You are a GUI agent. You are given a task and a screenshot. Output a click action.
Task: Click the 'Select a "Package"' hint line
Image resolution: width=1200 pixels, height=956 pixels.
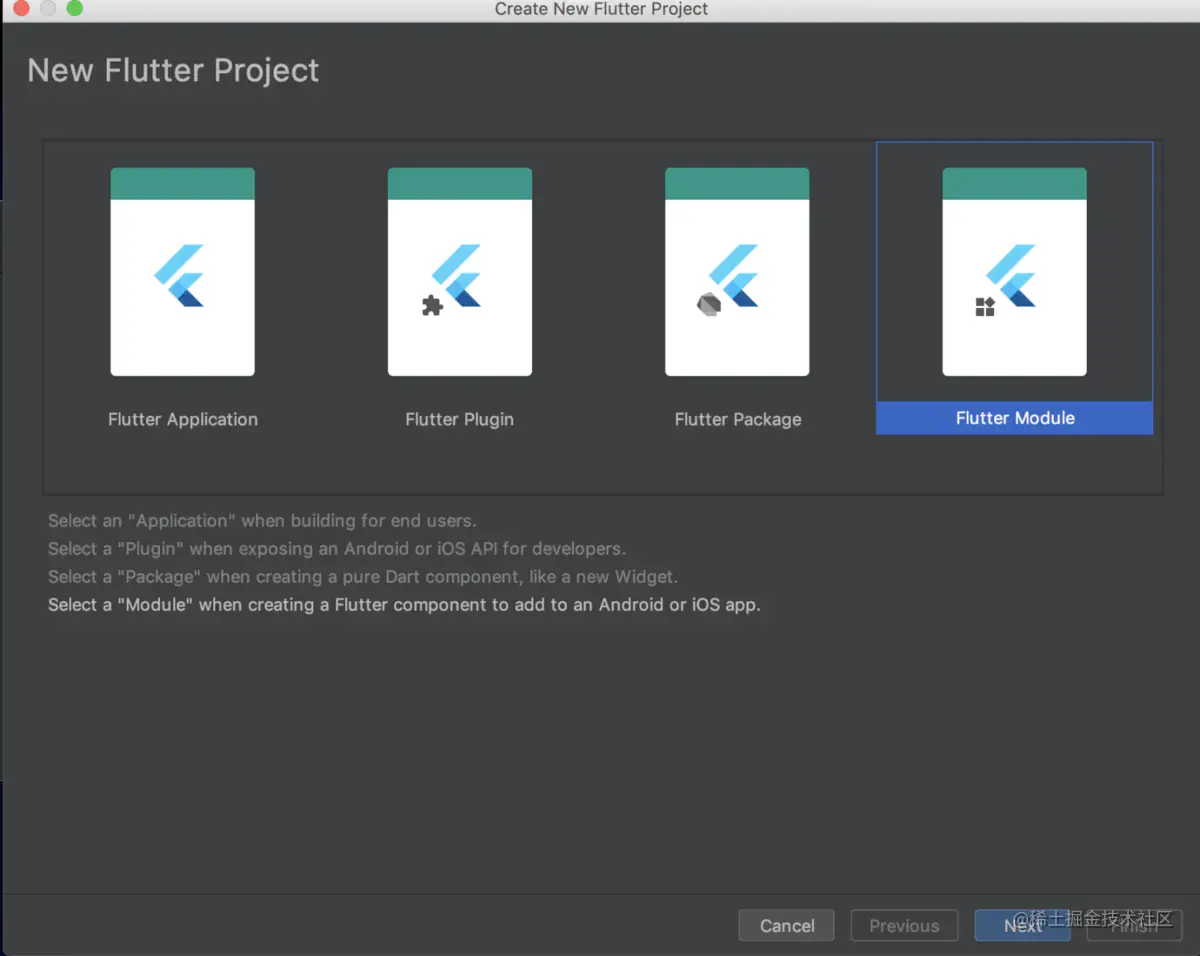point(363,577)
